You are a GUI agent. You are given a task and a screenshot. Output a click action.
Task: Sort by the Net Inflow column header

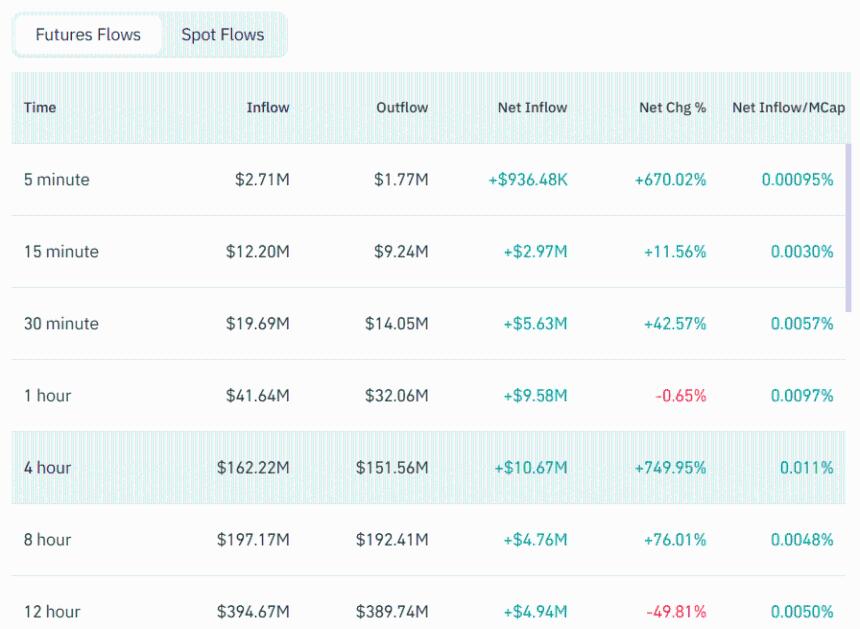pyautogui.click(x=534, y=107)
